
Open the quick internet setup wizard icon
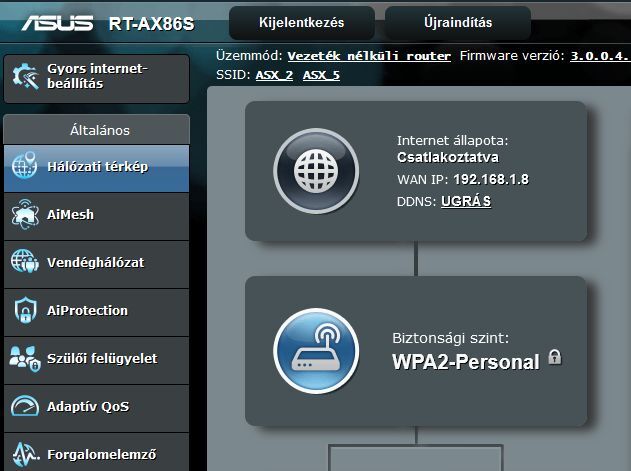[x=25, y=76]
